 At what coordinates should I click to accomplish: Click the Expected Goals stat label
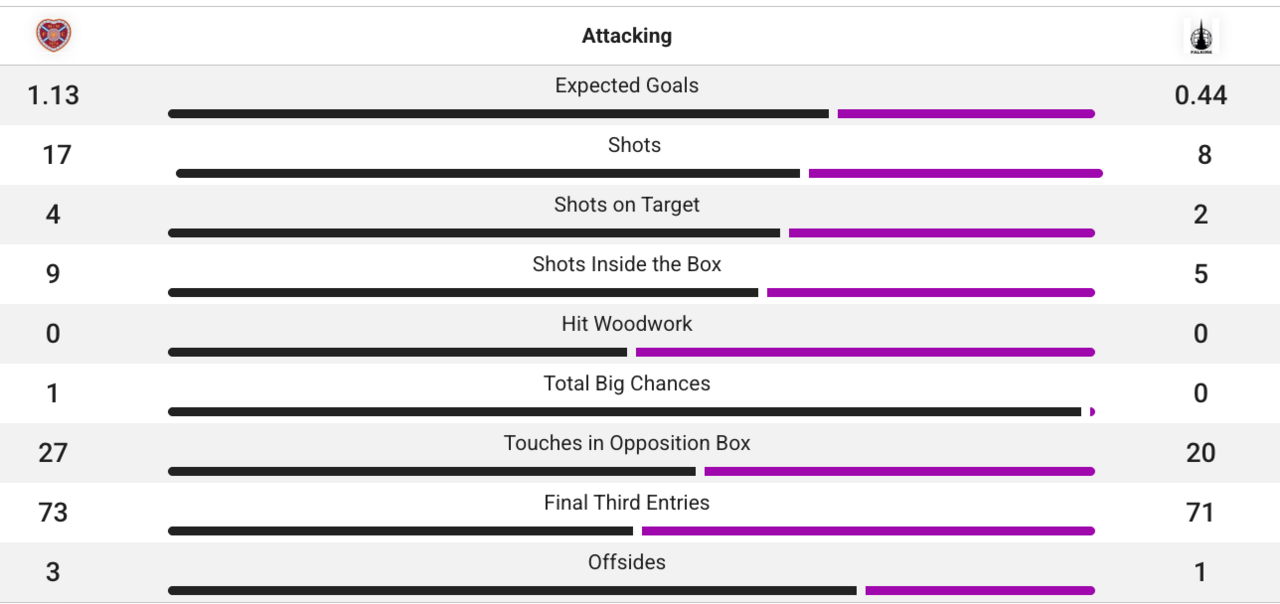(x=627, y=86)
